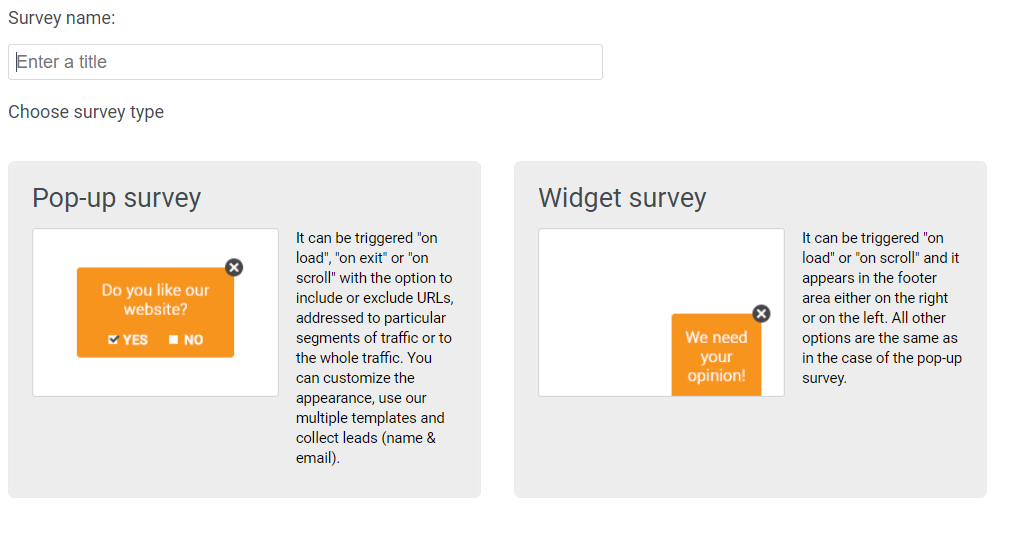Click the "Choose survey type" label

[x=86, y=112]
